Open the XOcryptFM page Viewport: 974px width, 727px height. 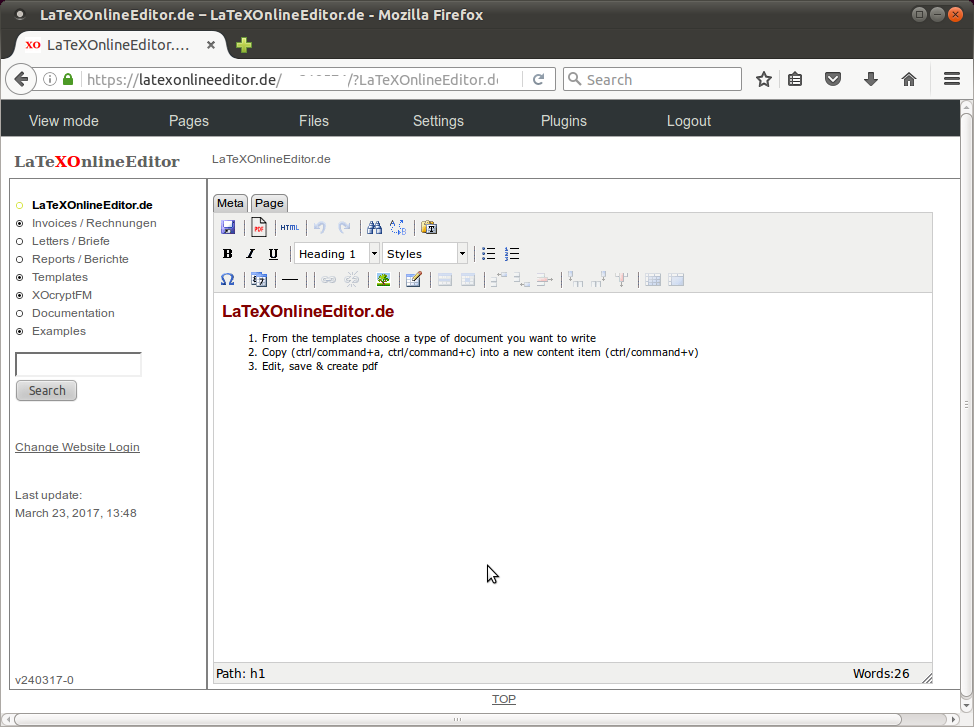[x=62, y=295]
